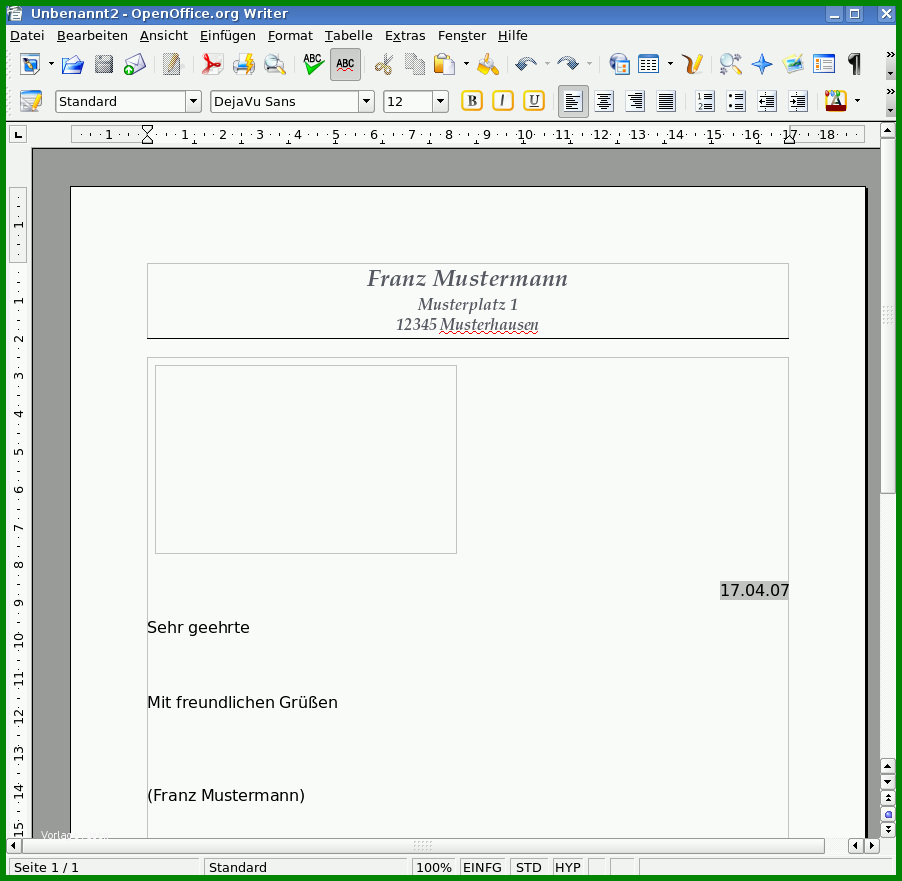Open the Navigator star icon
902x881 pixels.
762,64
